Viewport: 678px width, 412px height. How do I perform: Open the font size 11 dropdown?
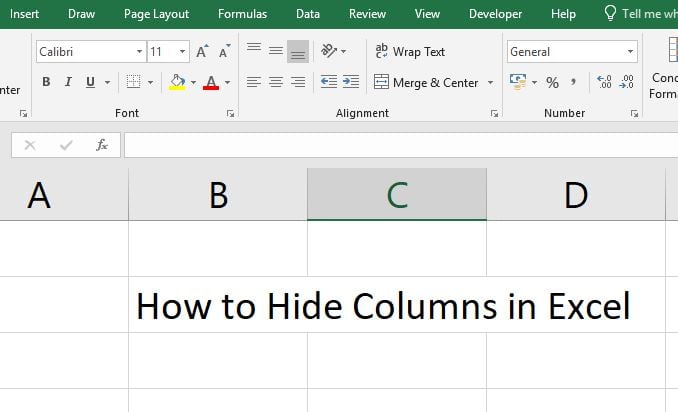pyautogui.click(x=182, y=52)
